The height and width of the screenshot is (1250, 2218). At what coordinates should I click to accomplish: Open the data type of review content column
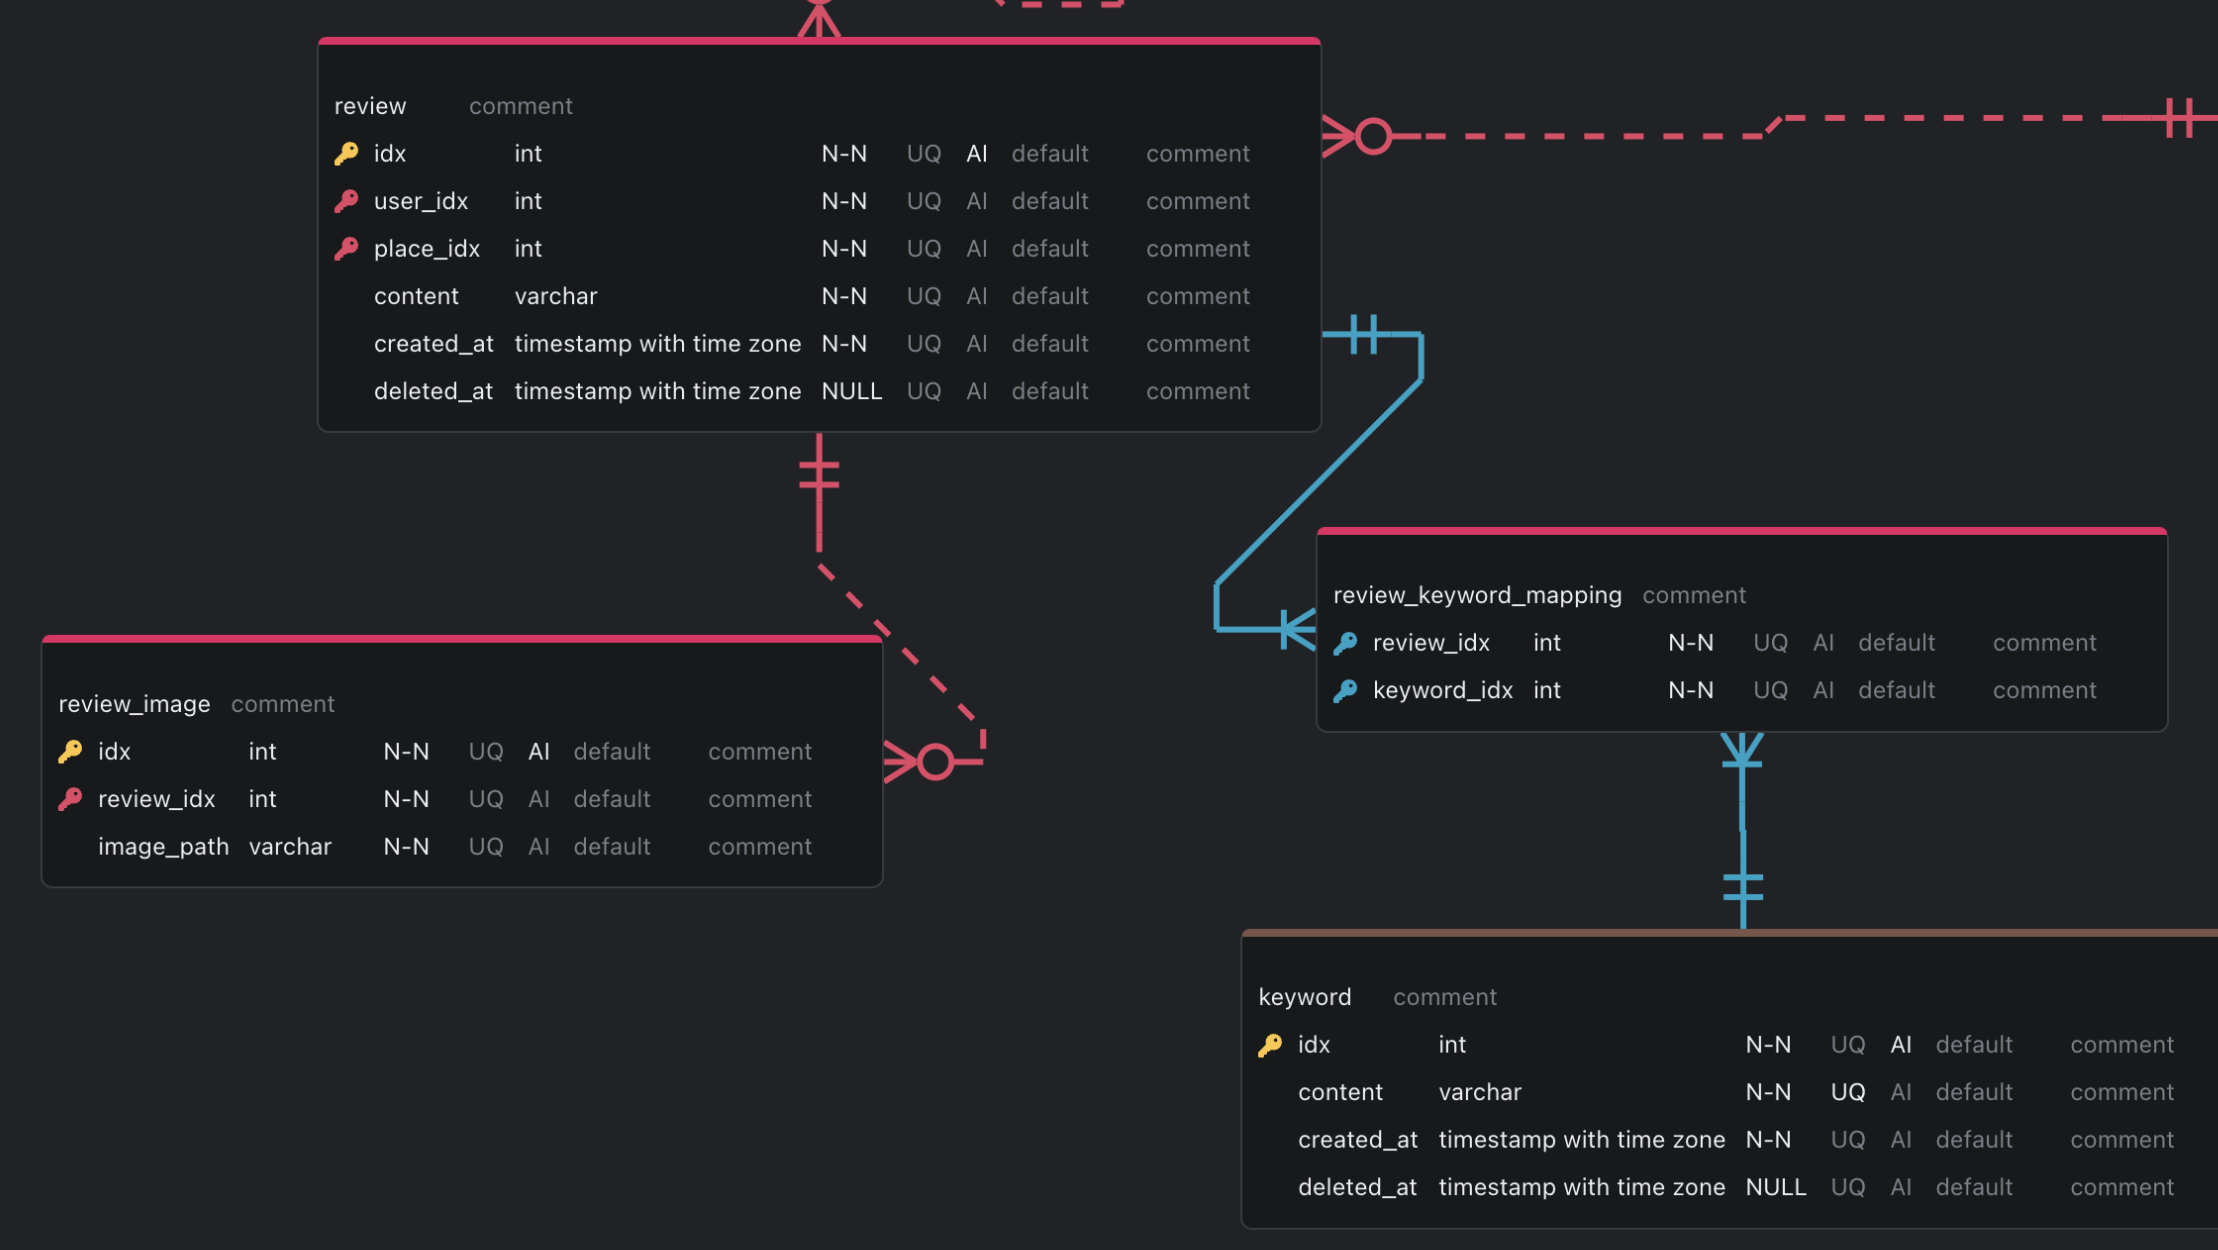click(555, 296)
